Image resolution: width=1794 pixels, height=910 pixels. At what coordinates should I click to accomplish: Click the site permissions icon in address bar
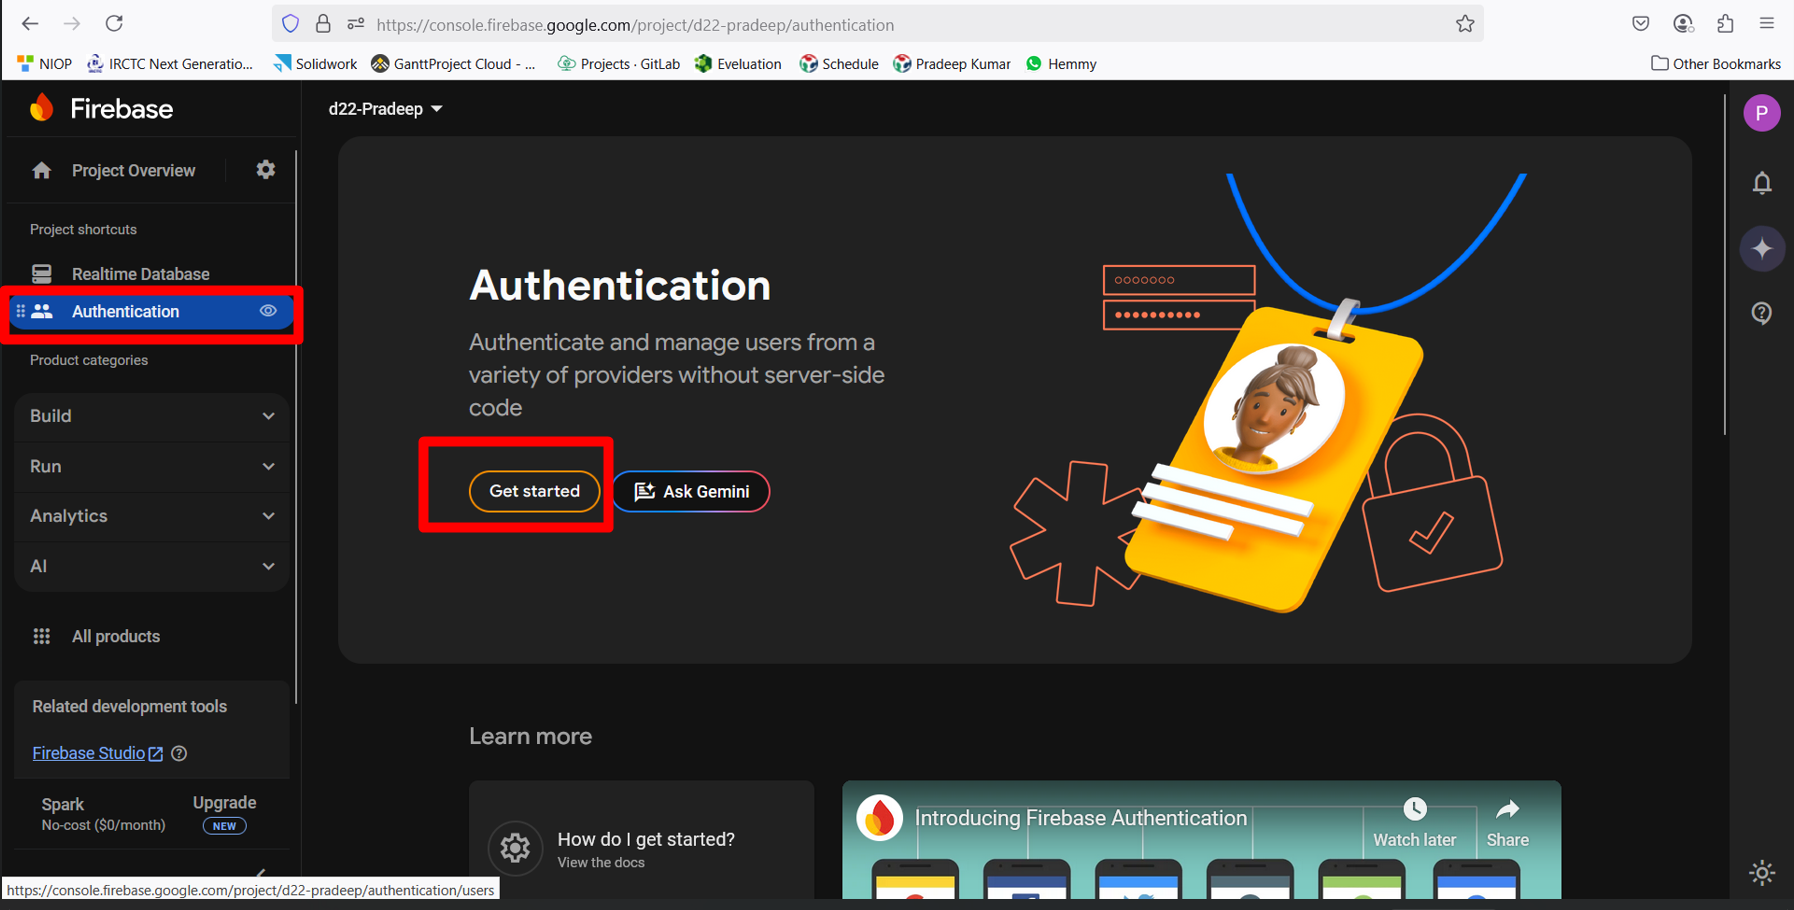pos(356,24)
